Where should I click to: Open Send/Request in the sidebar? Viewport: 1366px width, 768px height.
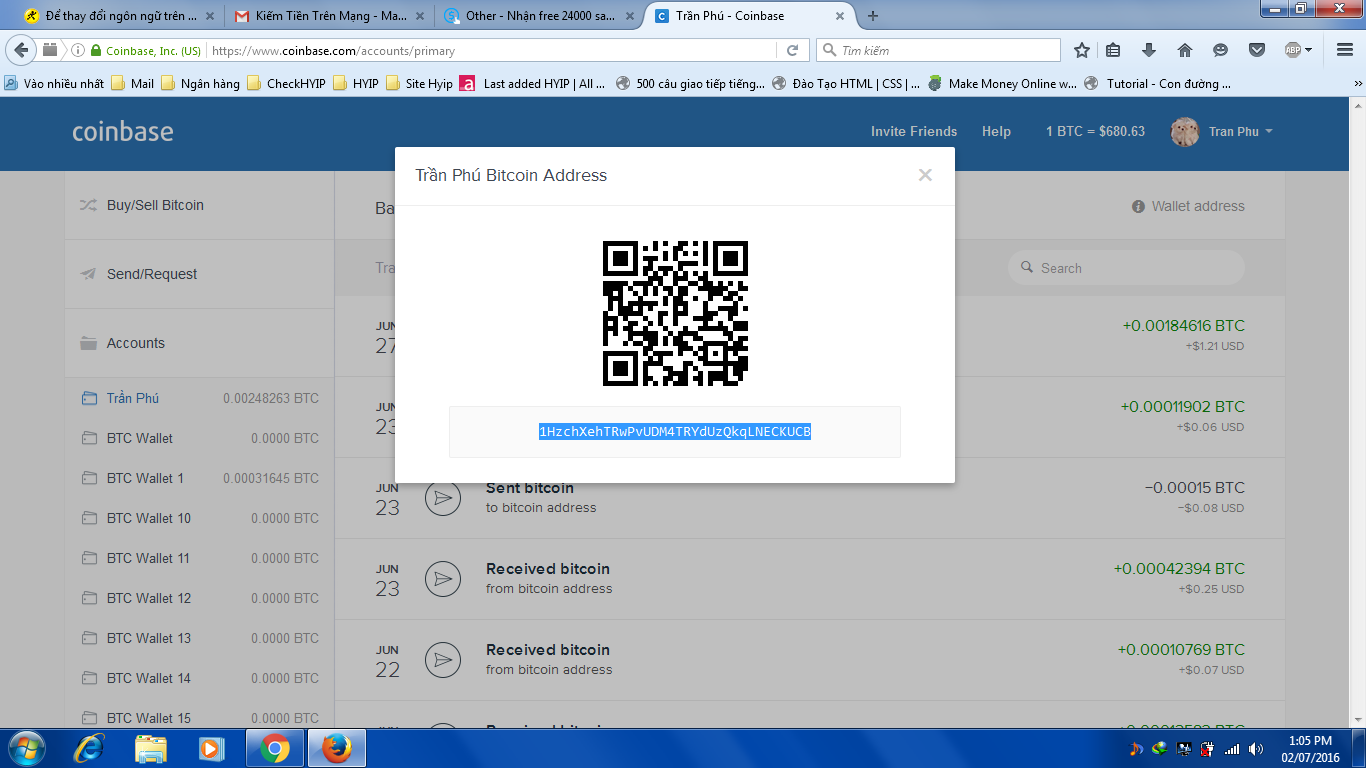(x=200, y=274)
